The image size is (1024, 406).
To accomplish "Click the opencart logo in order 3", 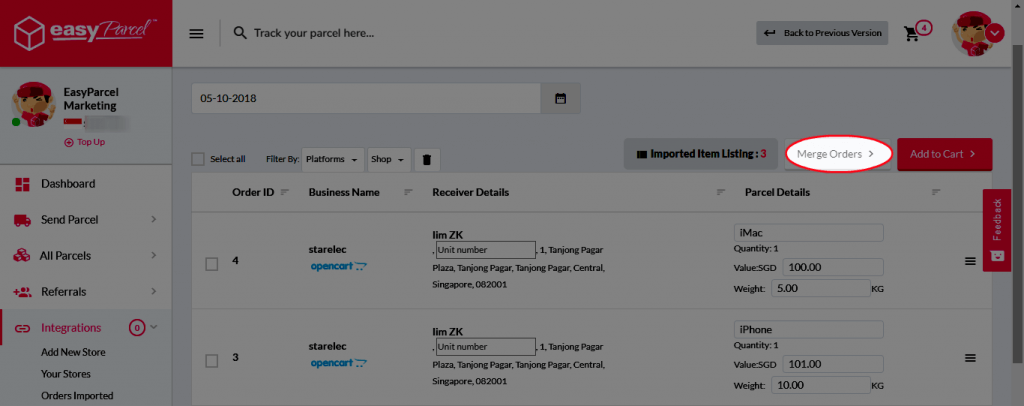I will 339,363.
